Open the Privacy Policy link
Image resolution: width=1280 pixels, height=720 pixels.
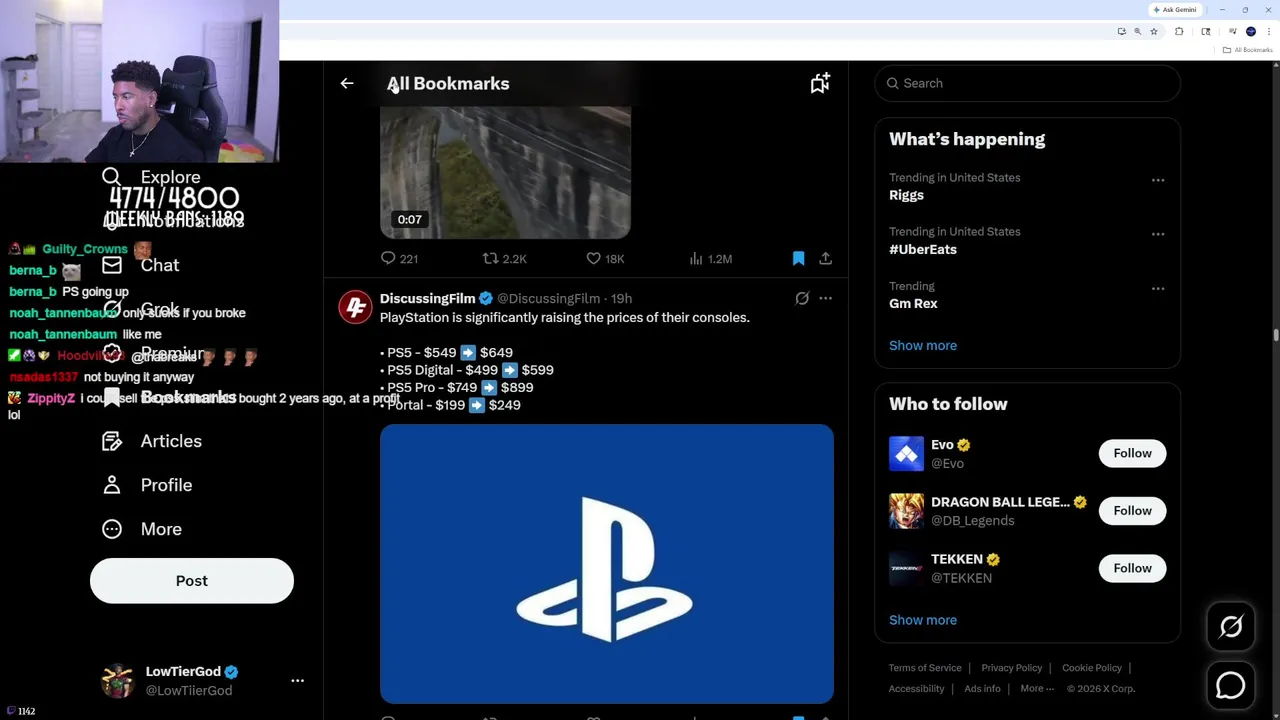pyautogui.click(x=1011, y=668)
